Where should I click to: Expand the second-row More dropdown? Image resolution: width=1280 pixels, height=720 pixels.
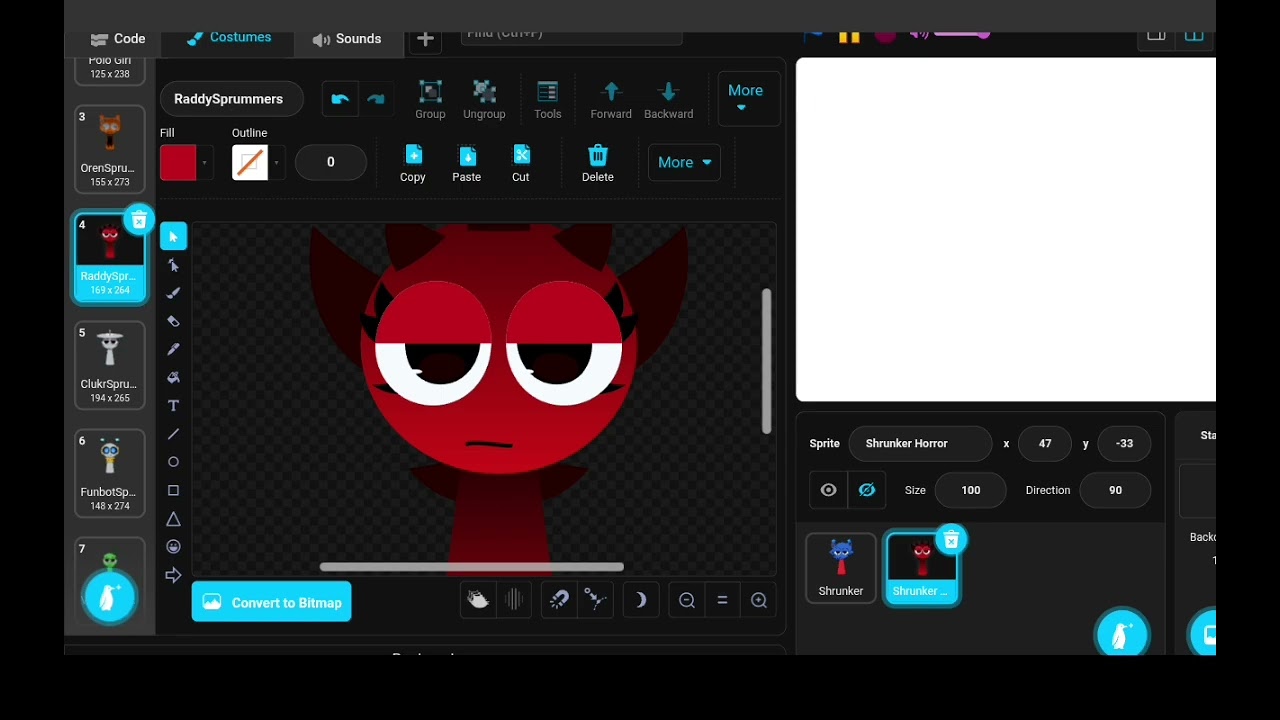[x=684, y=162]
